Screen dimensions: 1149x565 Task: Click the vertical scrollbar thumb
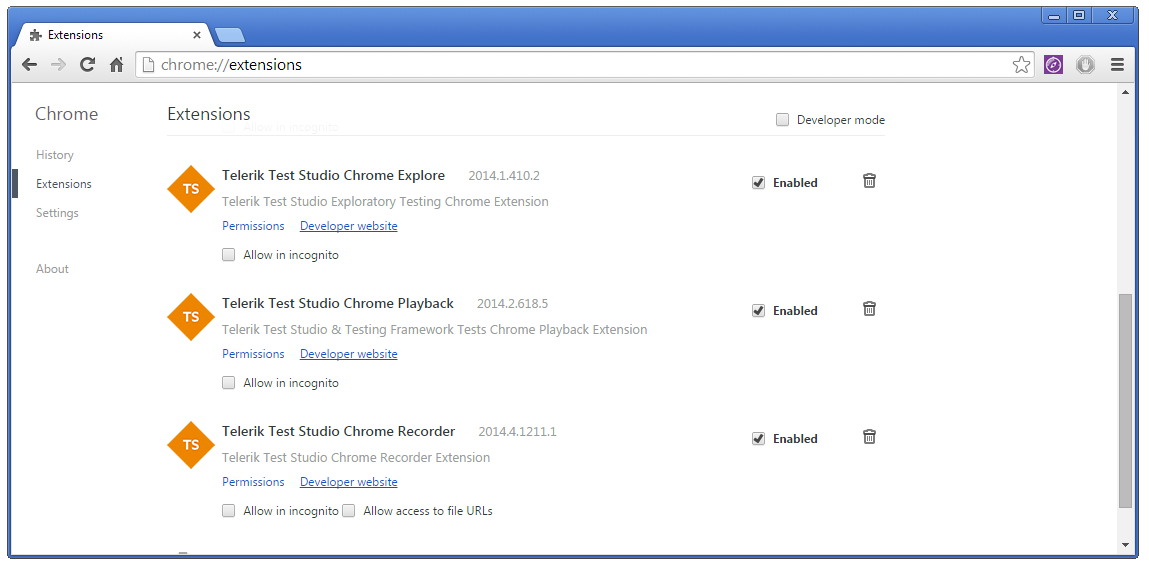click(1126, 401)
